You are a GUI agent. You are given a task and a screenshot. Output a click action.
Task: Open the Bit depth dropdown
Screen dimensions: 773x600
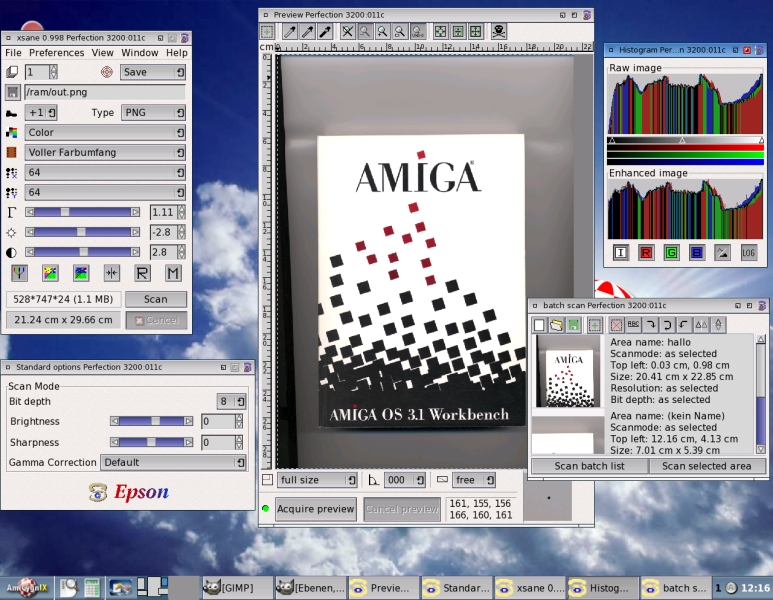[231, 401]
